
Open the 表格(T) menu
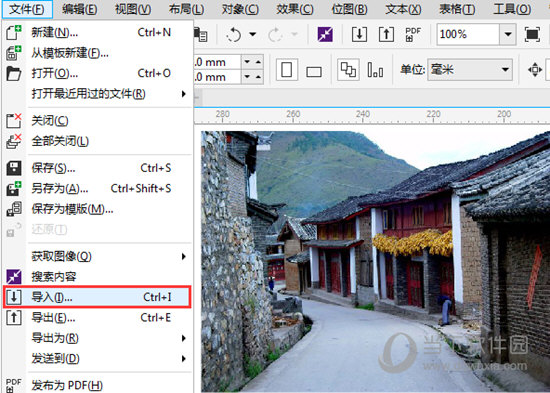point(457,9)
